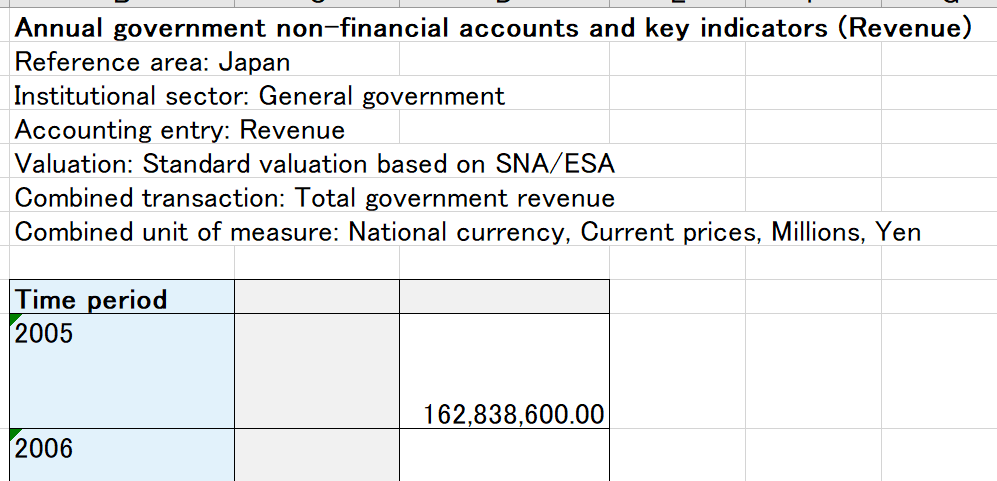Viewport: 997px width, 481px height.
Task: Click the Accounting entry: Revenue cell
Action: point(180,130)
